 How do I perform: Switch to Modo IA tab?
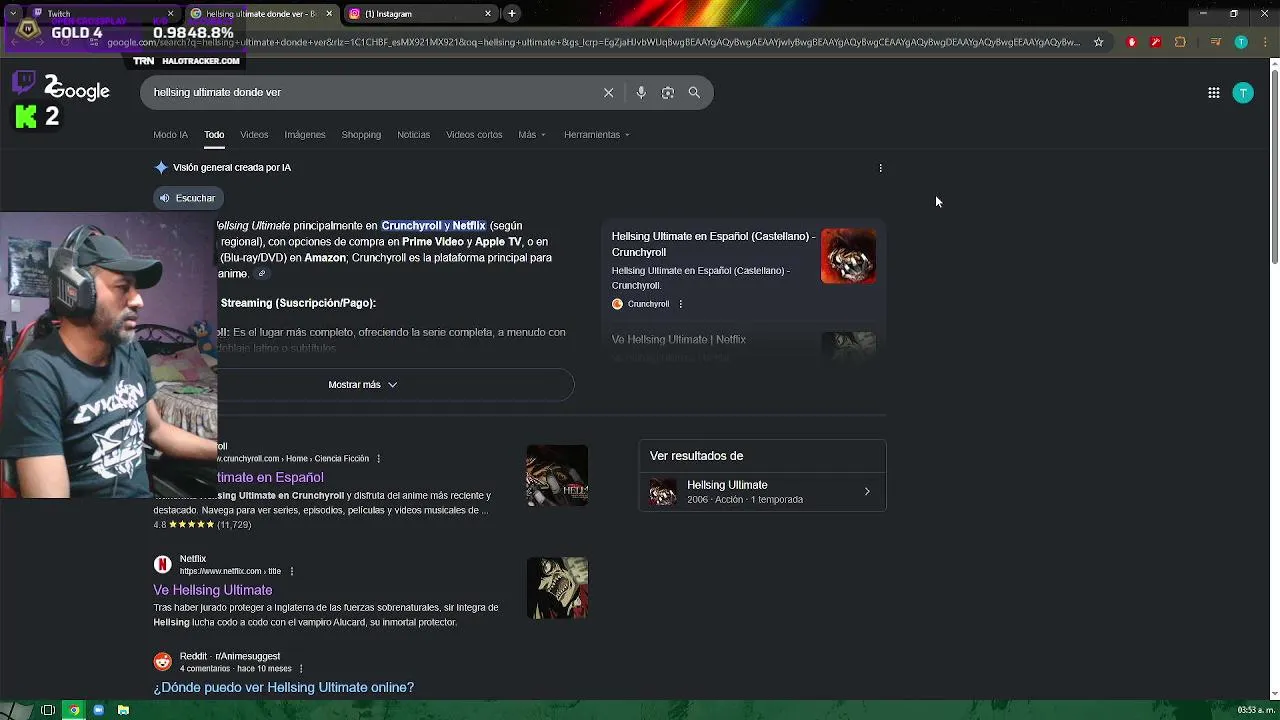click(x=170, y=135)
